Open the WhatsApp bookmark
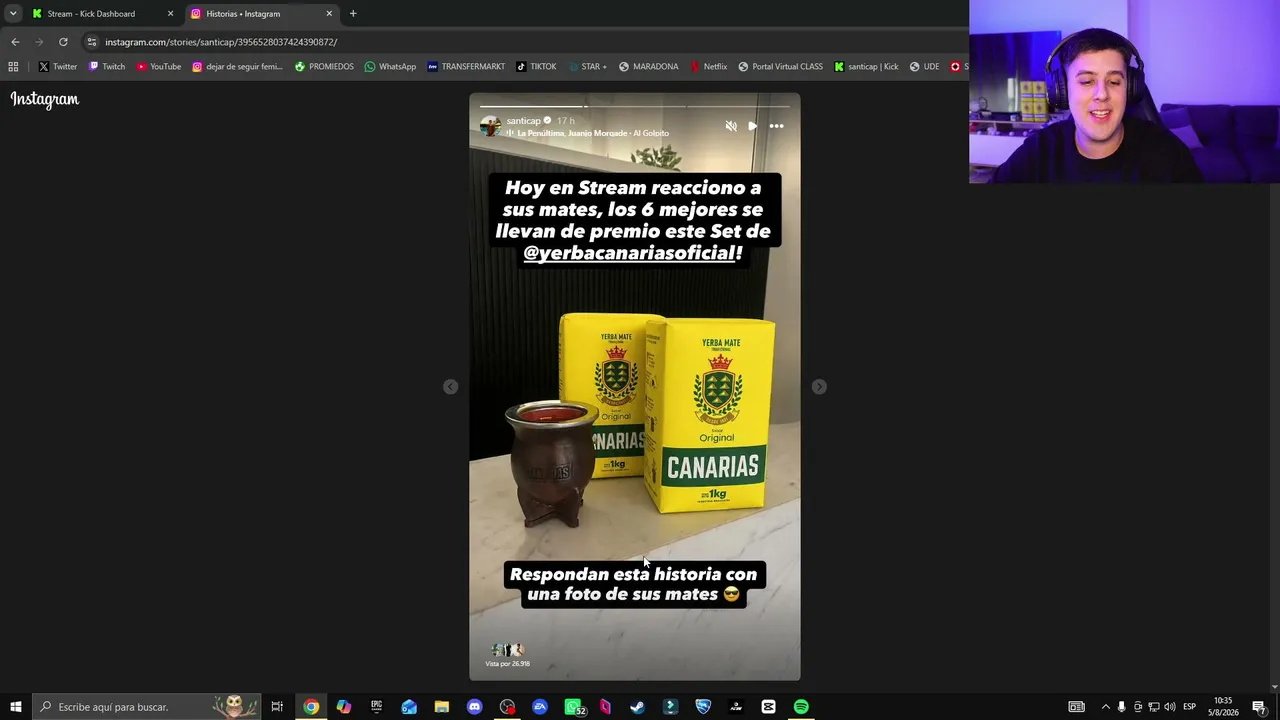This screenshot has height=720, width=1280. coord(390,67)
